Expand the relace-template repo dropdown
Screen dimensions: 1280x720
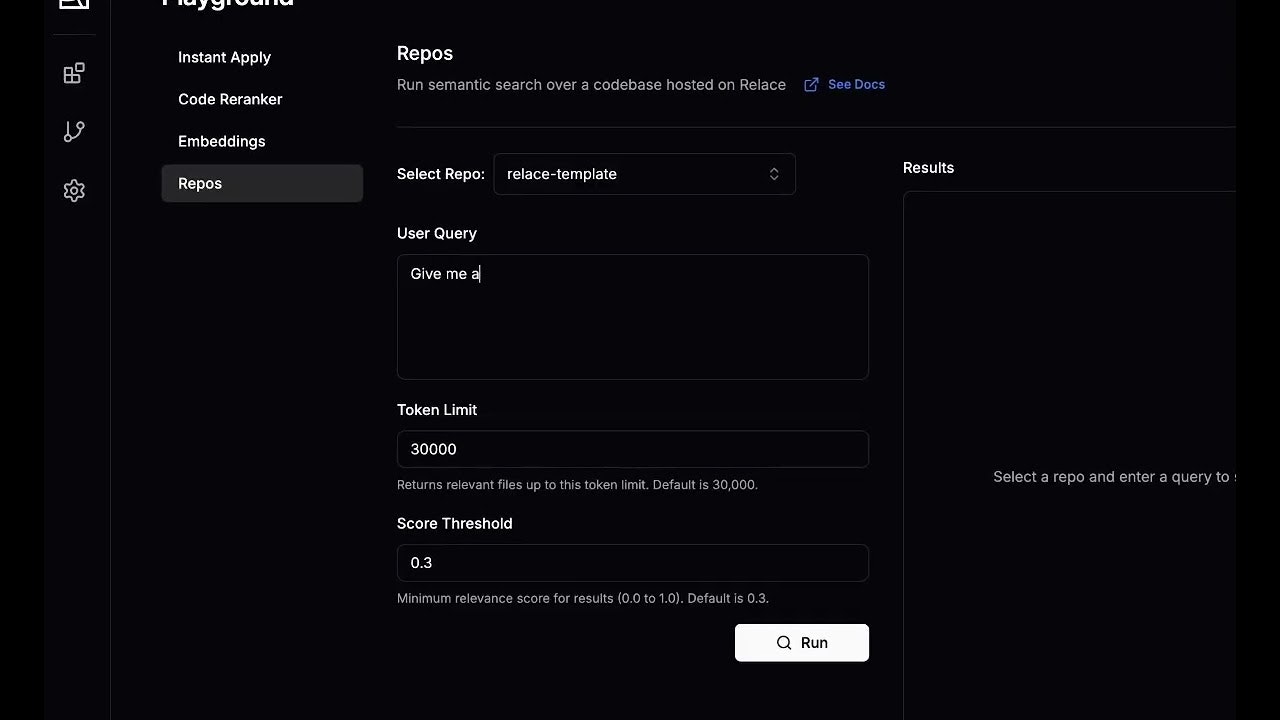pyautogui.click(x=643, y=174)
